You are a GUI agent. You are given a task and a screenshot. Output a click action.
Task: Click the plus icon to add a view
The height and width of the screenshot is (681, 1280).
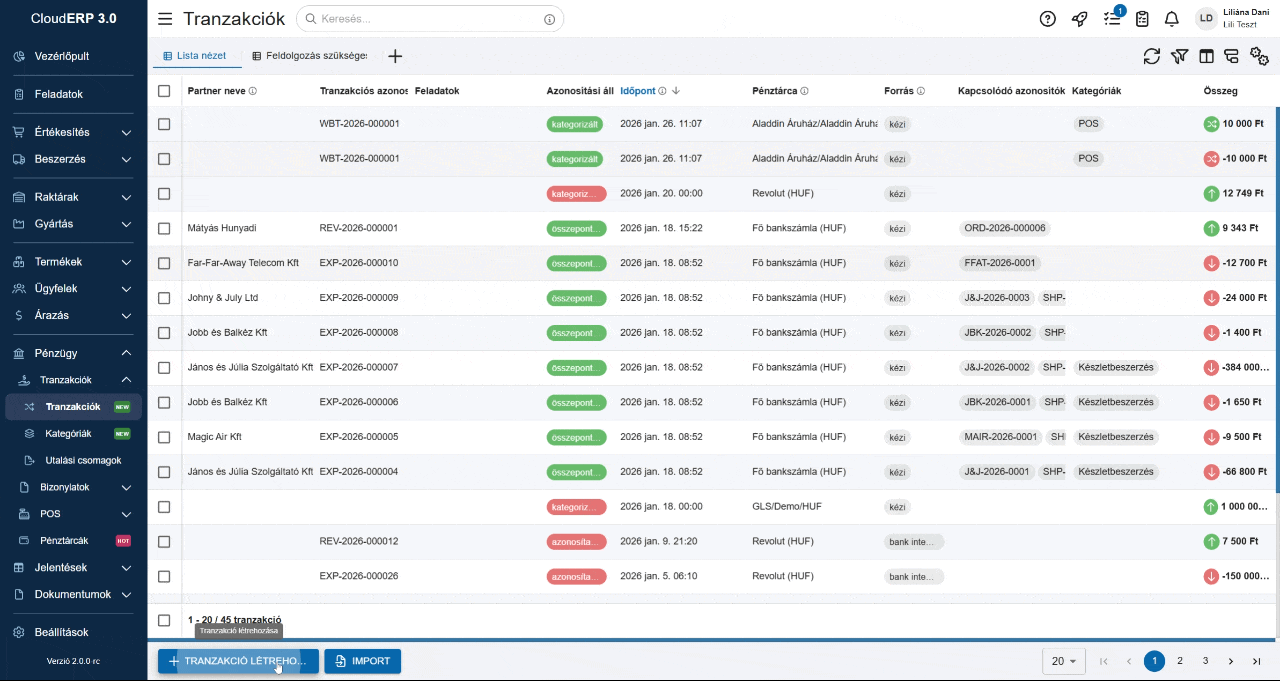395,56
